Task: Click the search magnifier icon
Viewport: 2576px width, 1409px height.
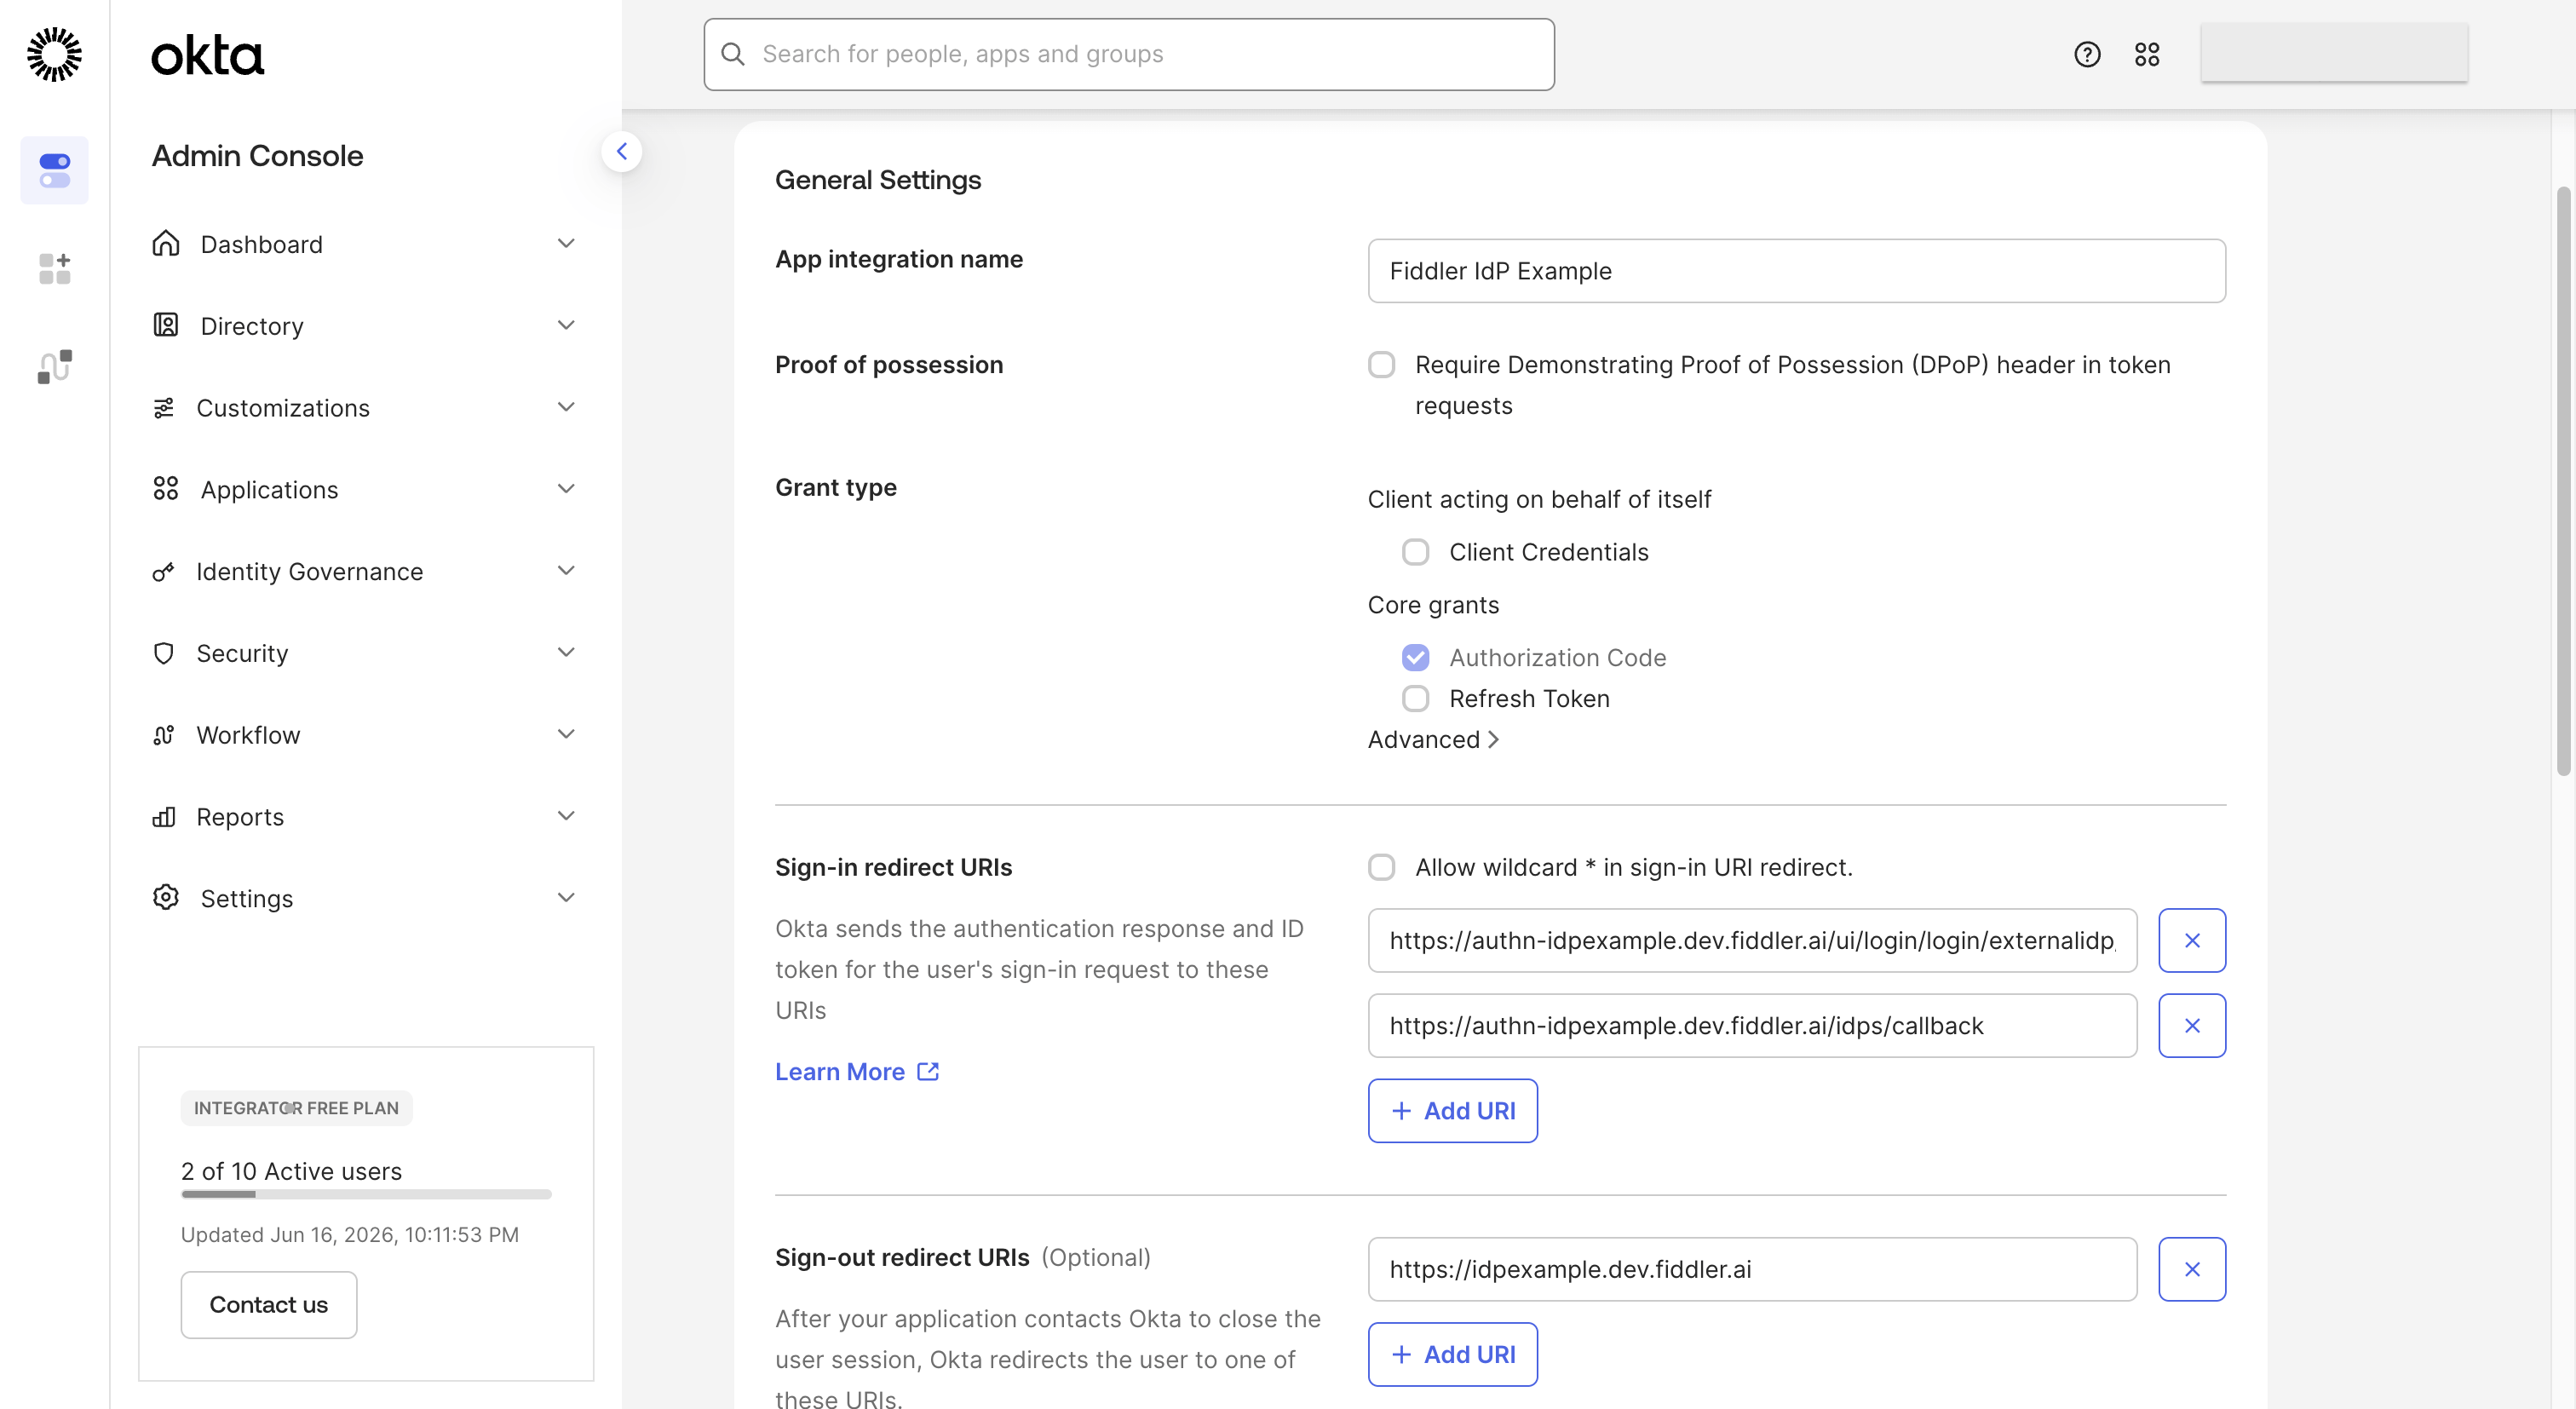Action: 733,54
